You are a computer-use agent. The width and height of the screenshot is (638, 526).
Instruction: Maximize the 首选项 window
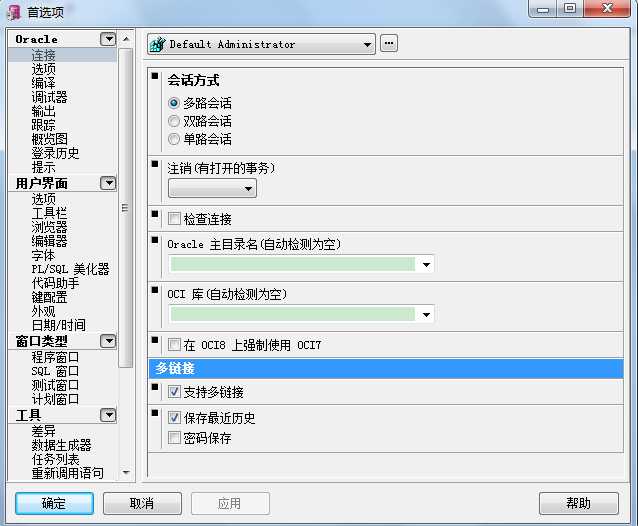(570, 8)
